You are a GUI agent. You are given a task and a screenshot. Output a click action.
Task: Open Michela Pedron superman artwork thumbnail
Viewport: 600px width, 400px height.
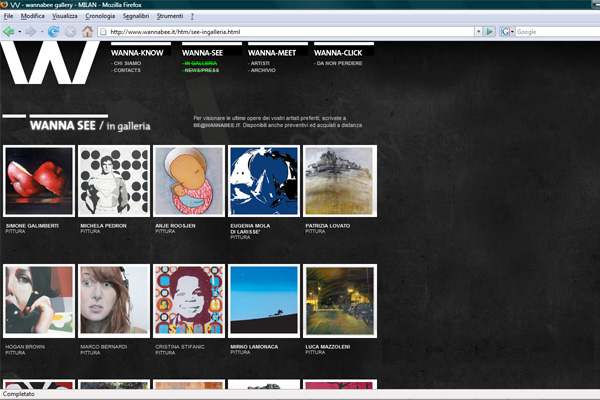coord(114,181)
